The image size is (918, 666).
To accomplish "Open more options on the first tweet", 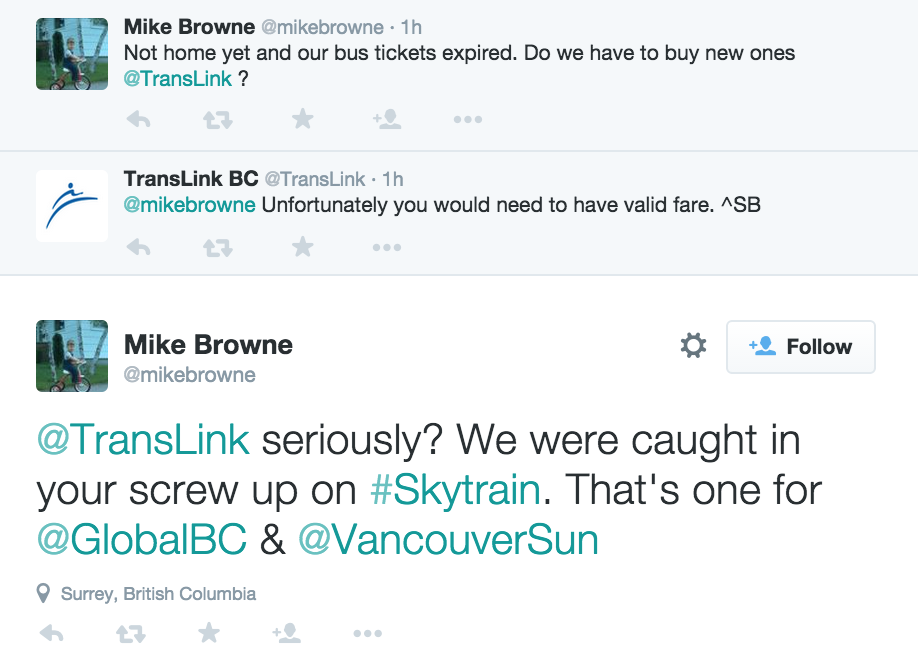I will tap(467, 119).
